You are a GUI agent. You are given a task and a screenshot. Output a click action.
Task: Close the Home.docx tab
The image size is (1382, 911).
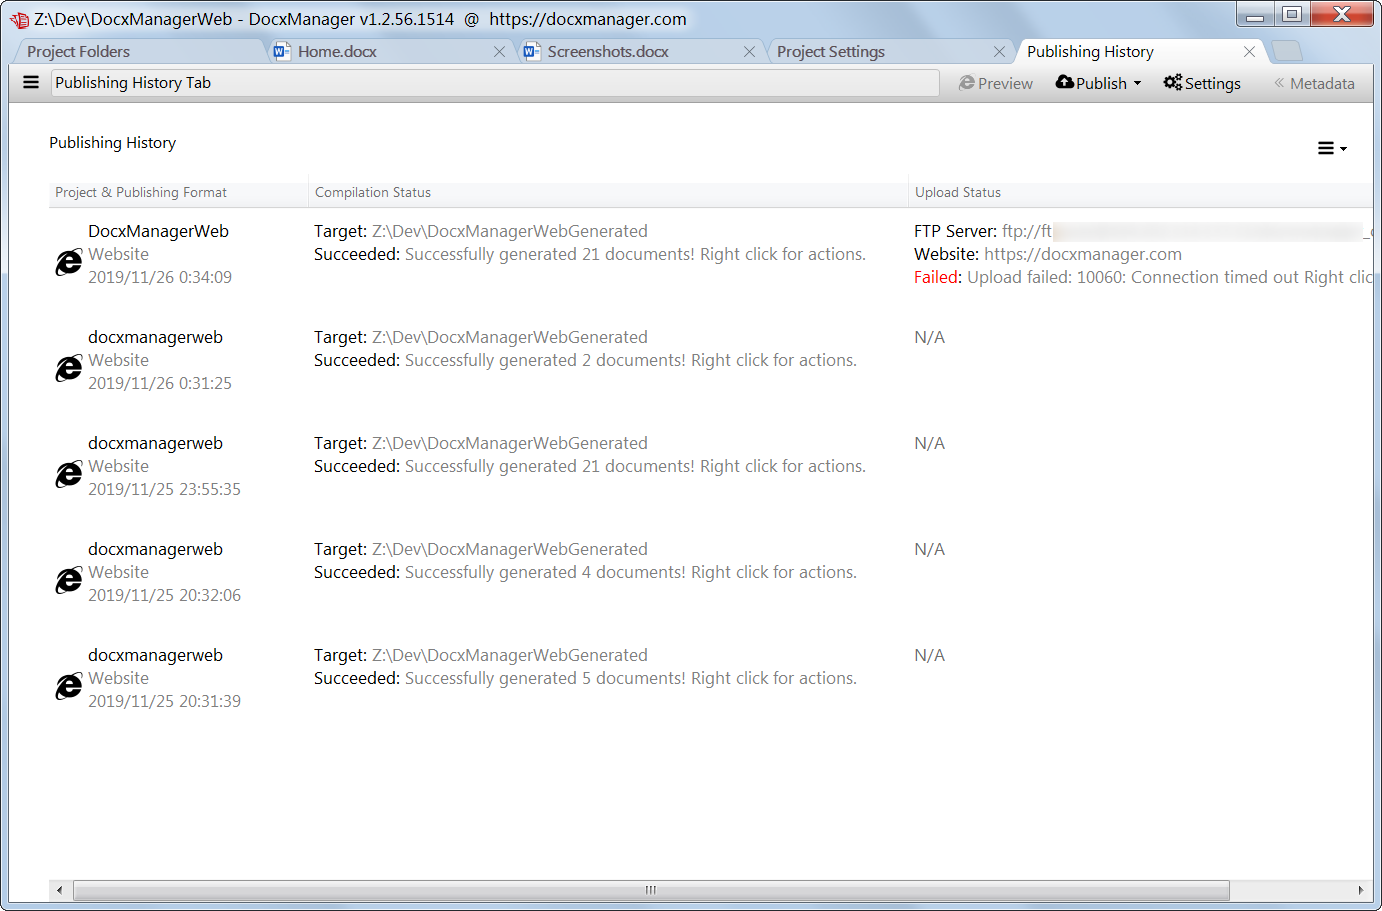pos(500,51)
